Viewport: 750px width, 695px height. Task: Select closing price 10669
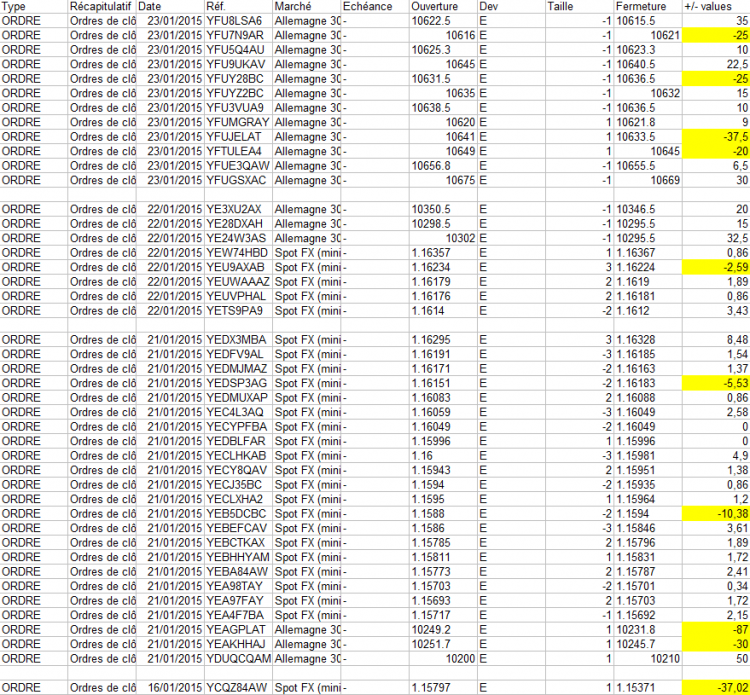coord(648,180)
